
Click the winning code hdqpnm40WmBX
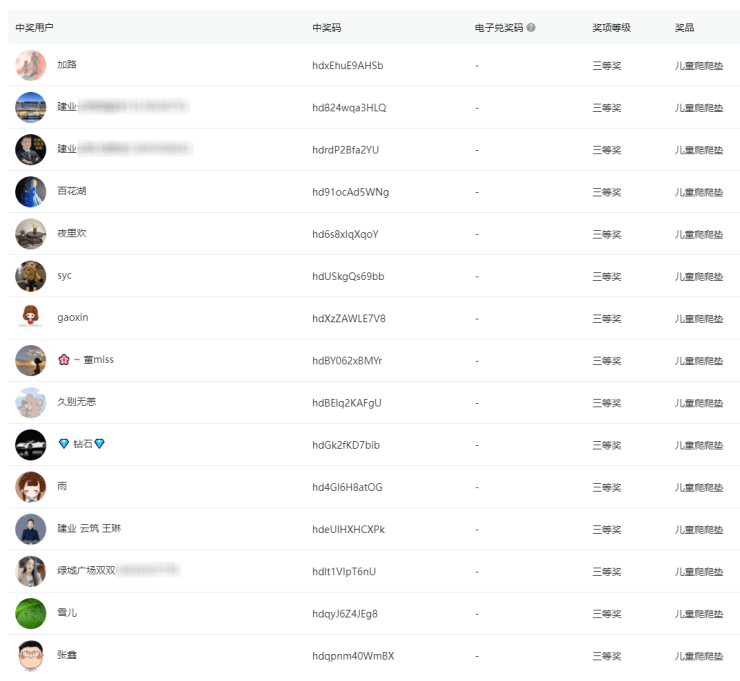(x=353, y=656)
